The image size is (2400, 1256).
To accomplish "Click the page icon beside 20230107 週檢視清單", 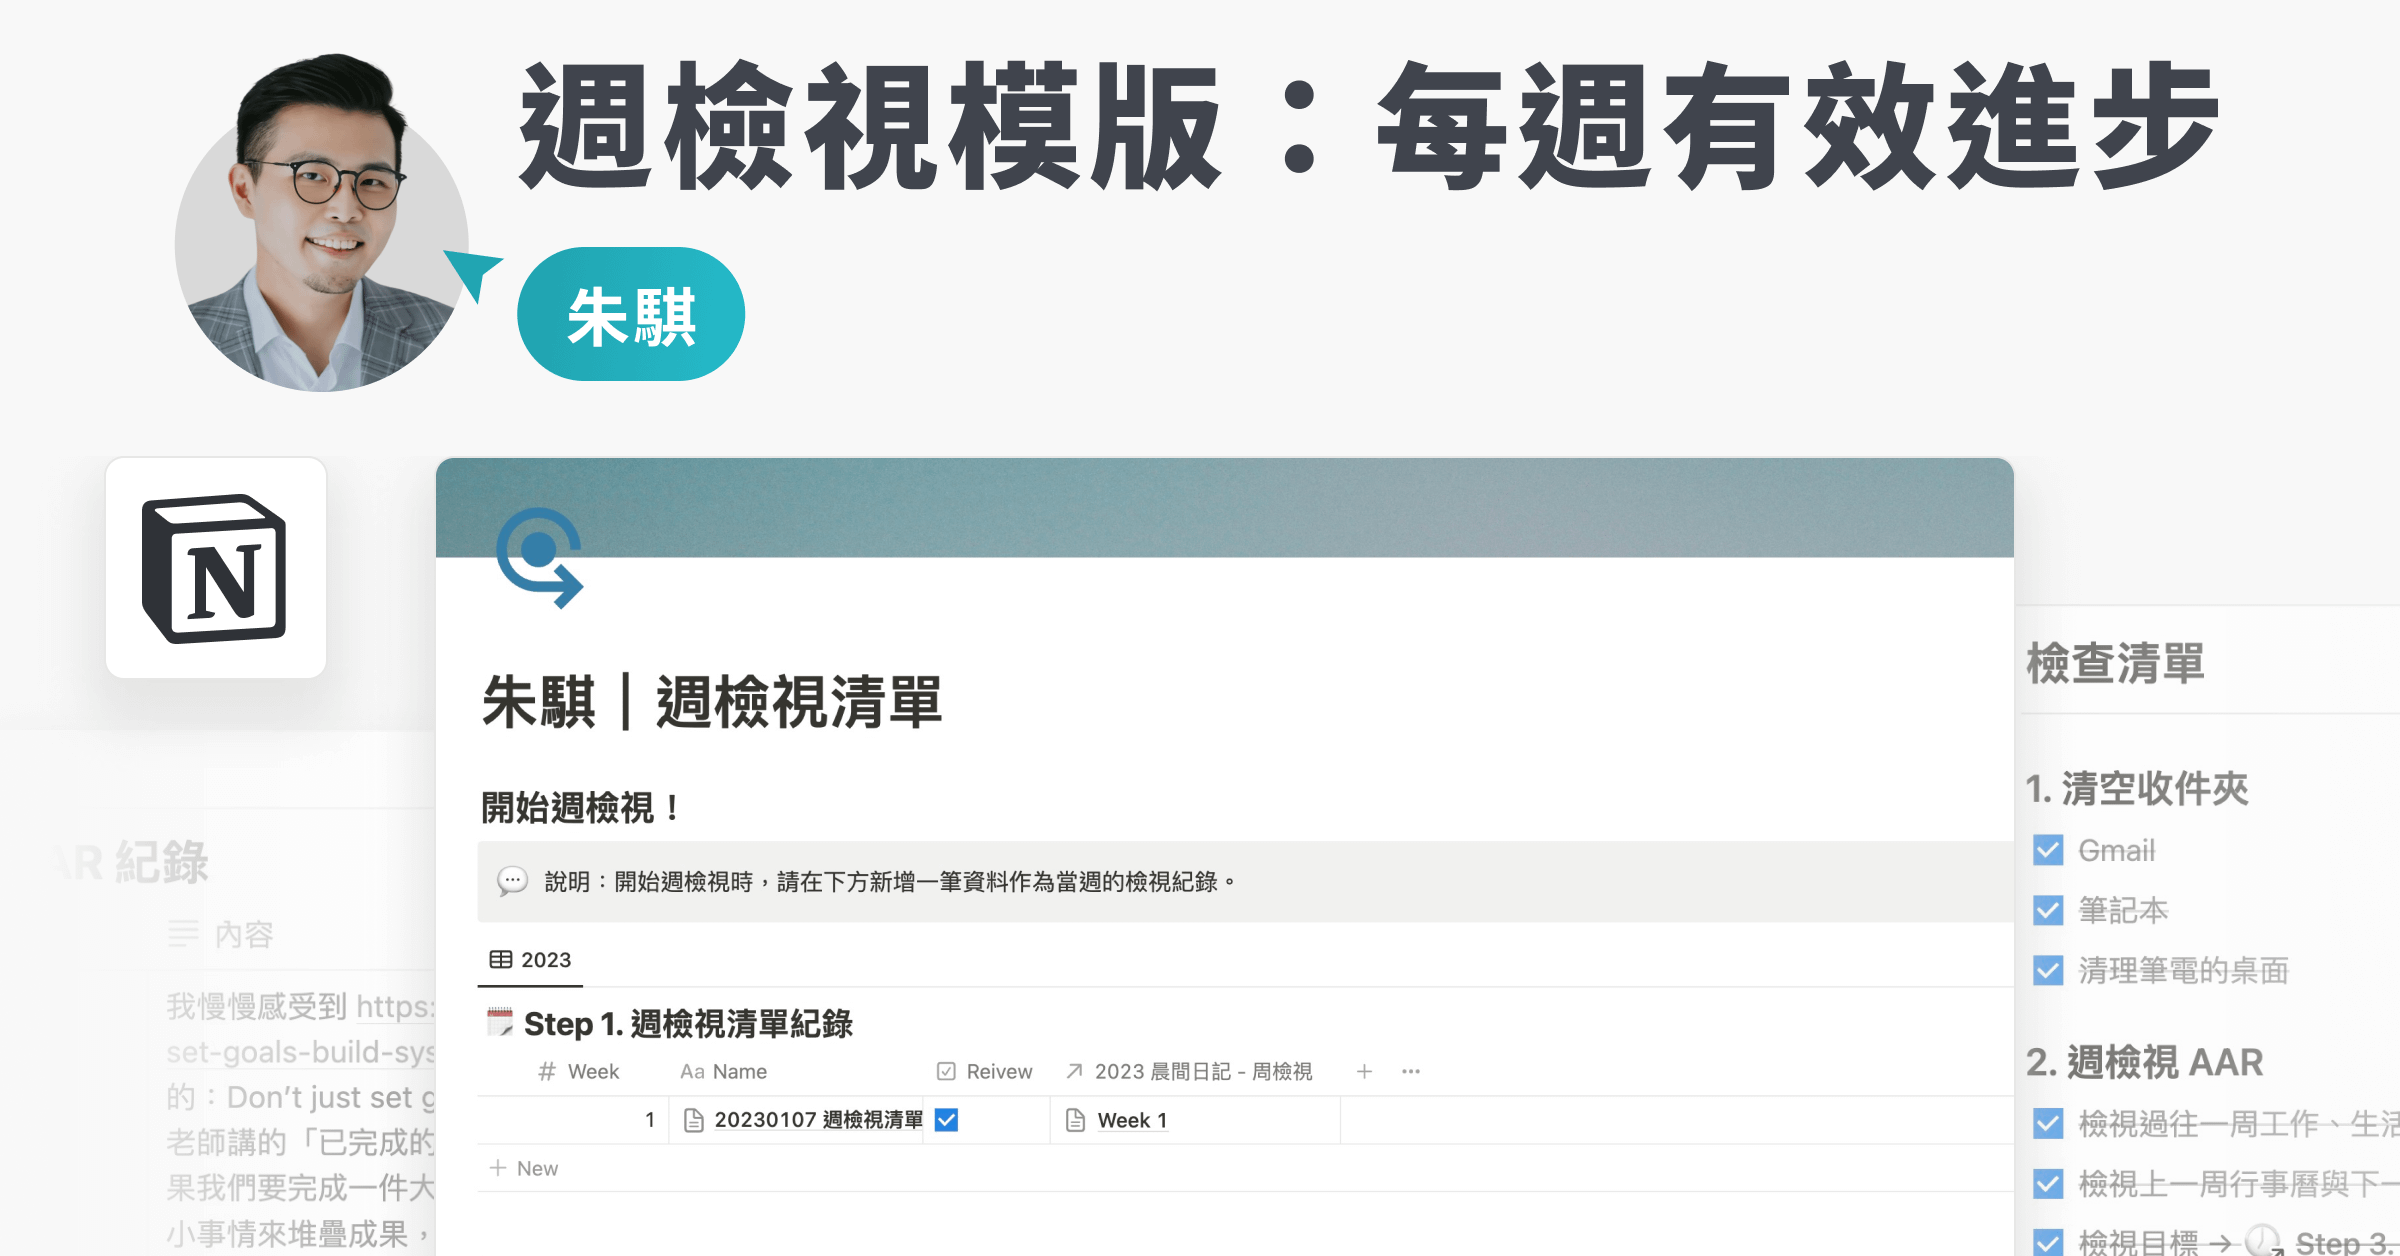I will [x=693, y=1120].
